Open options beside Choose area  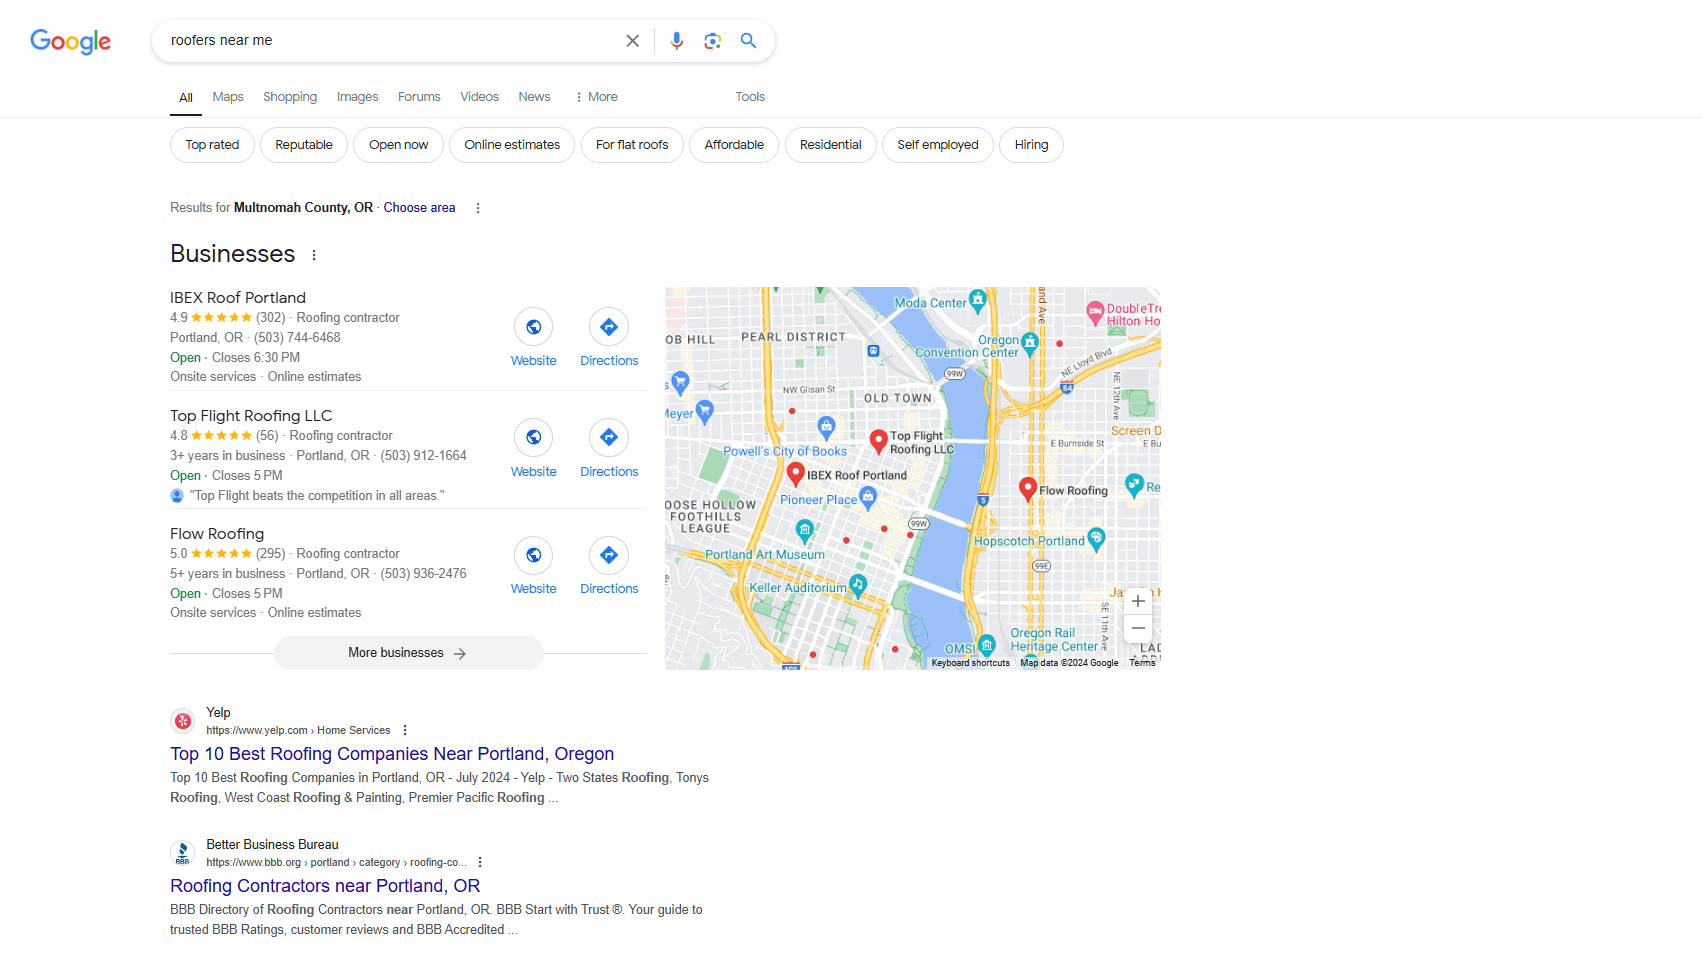[478, 208]
